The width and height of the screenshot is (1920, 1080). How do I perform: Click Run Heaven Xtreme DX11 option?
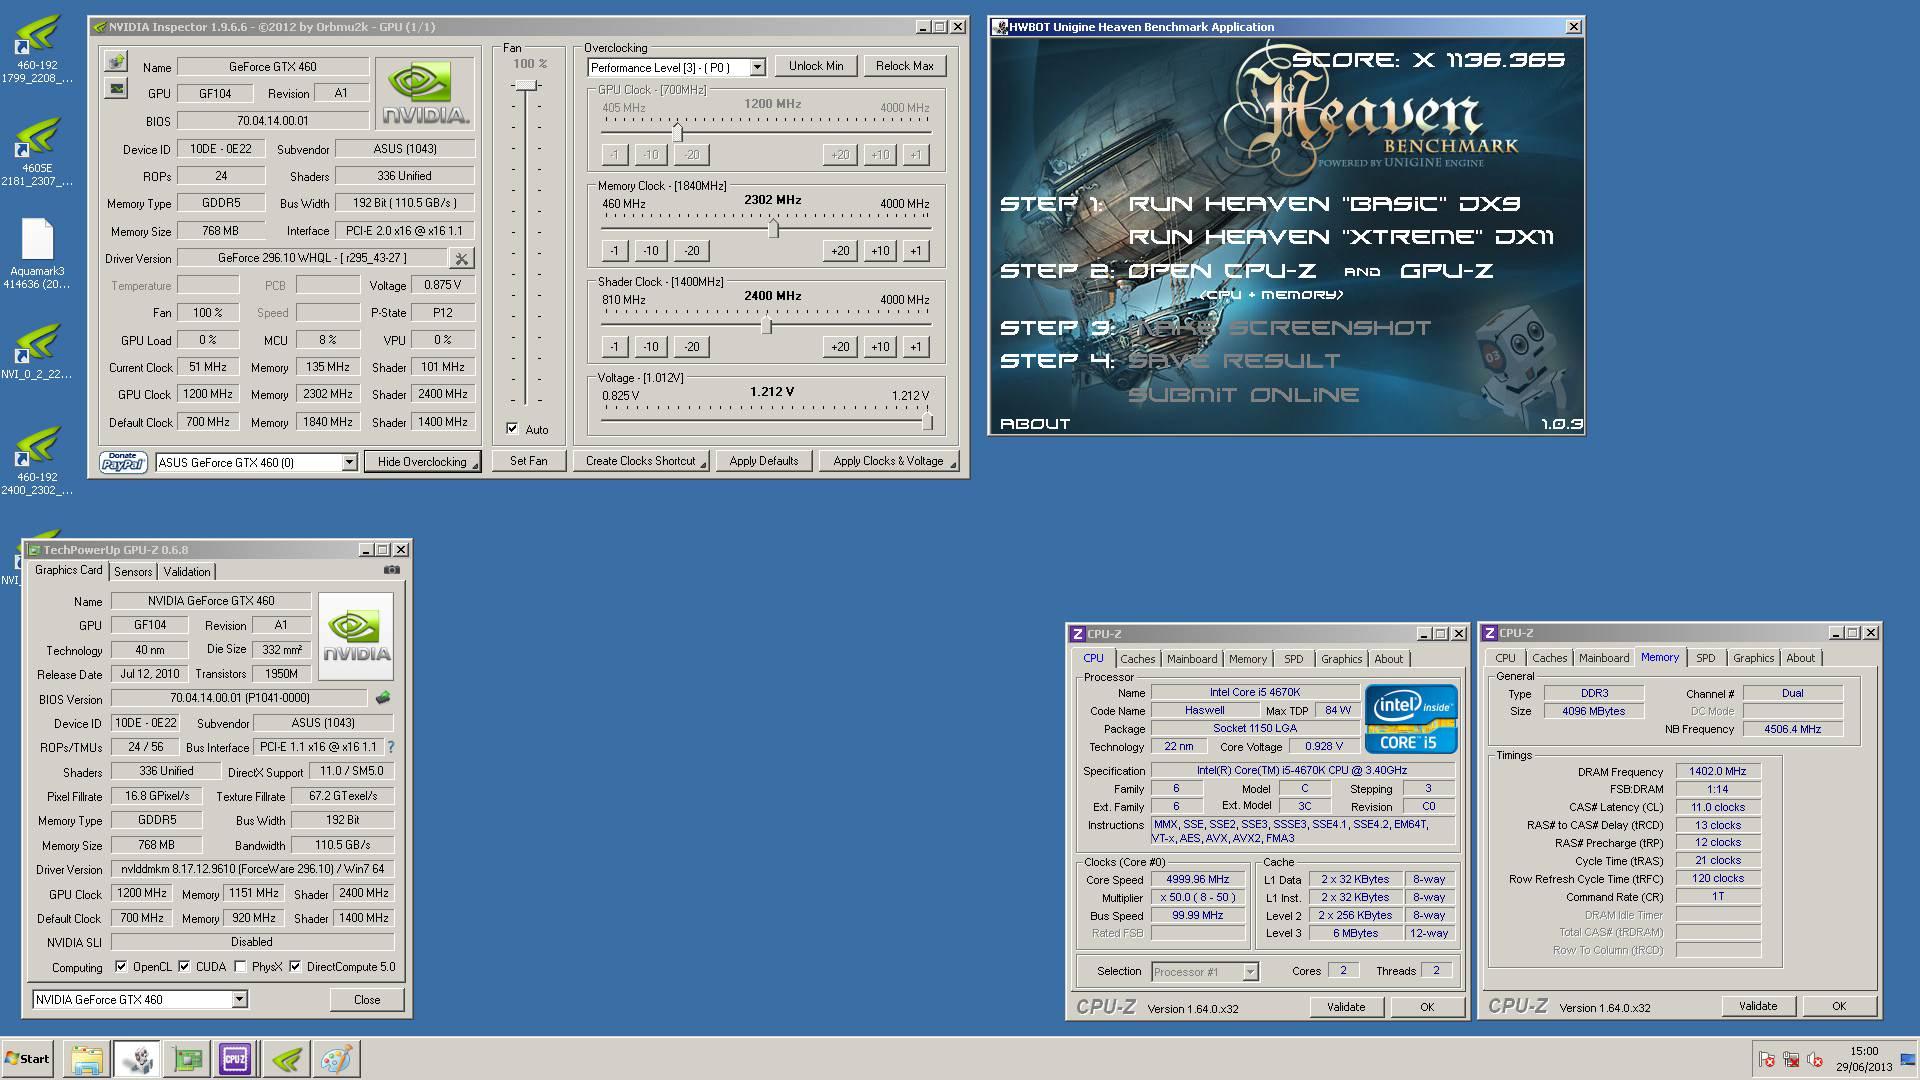click(x=1341, y=237)
